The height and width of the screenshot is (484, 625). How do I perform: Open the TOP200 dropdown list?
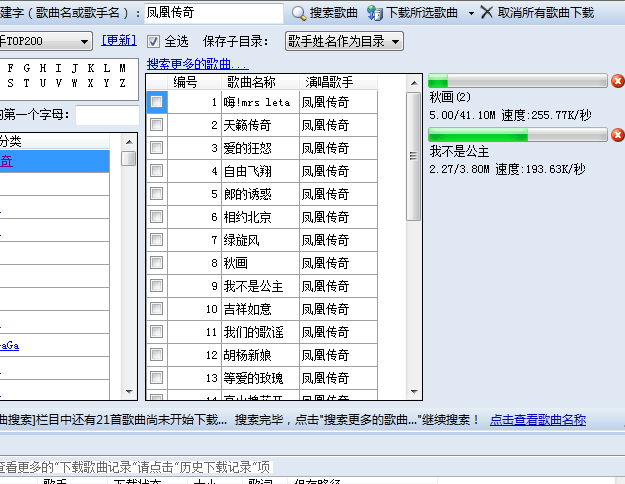[x=84, y=42]
